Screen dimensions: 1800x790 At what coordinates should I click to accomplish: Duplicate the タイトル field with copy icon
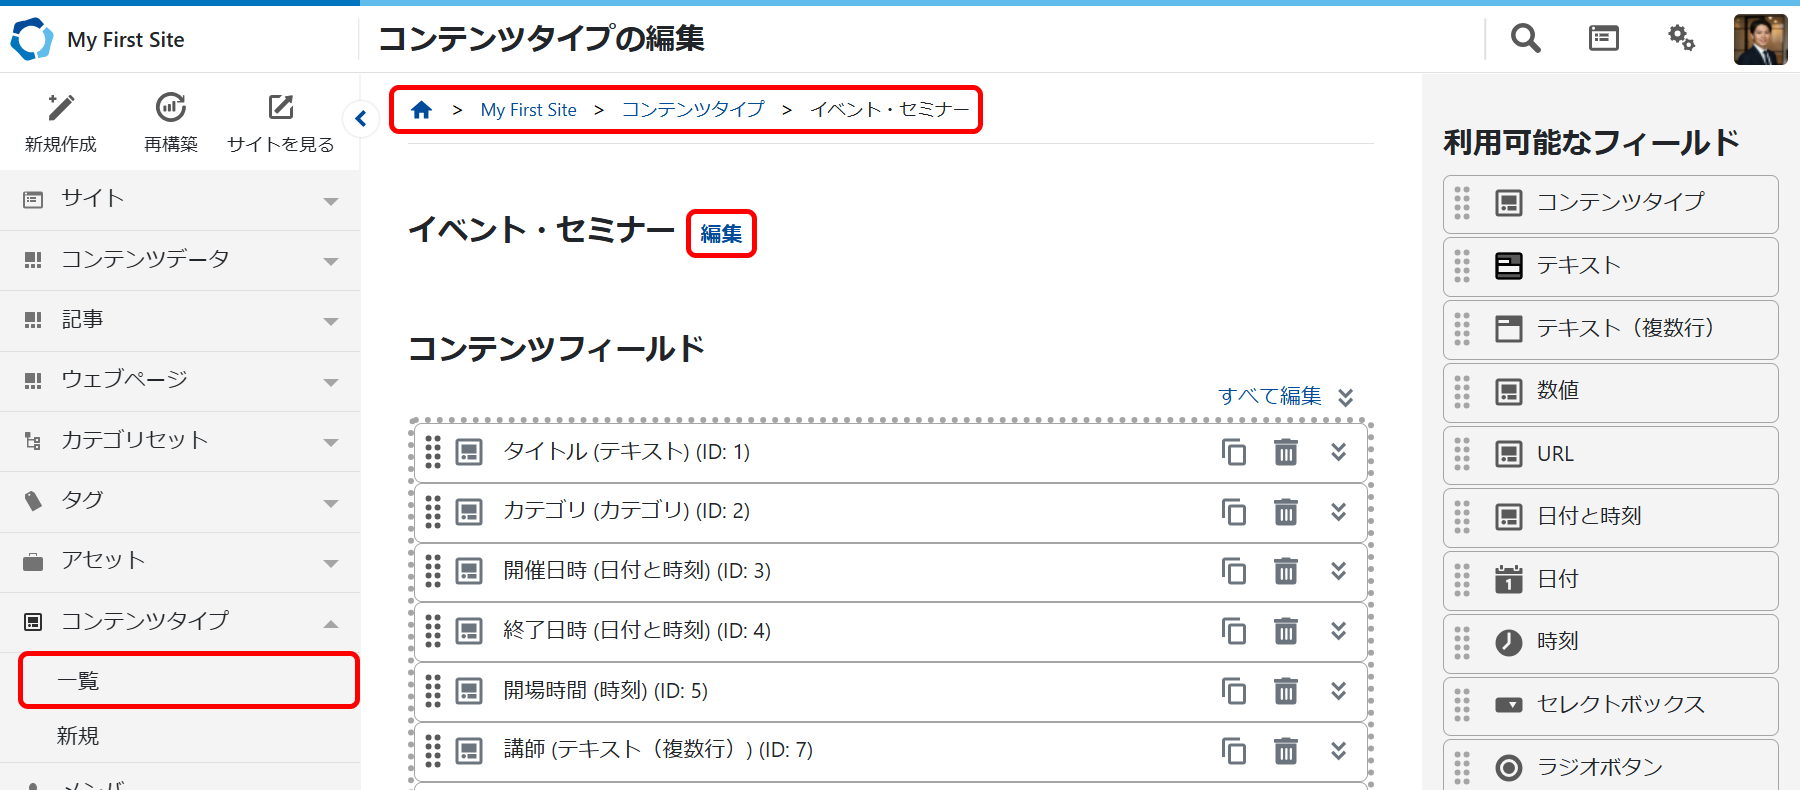(x=1234, y=452)
